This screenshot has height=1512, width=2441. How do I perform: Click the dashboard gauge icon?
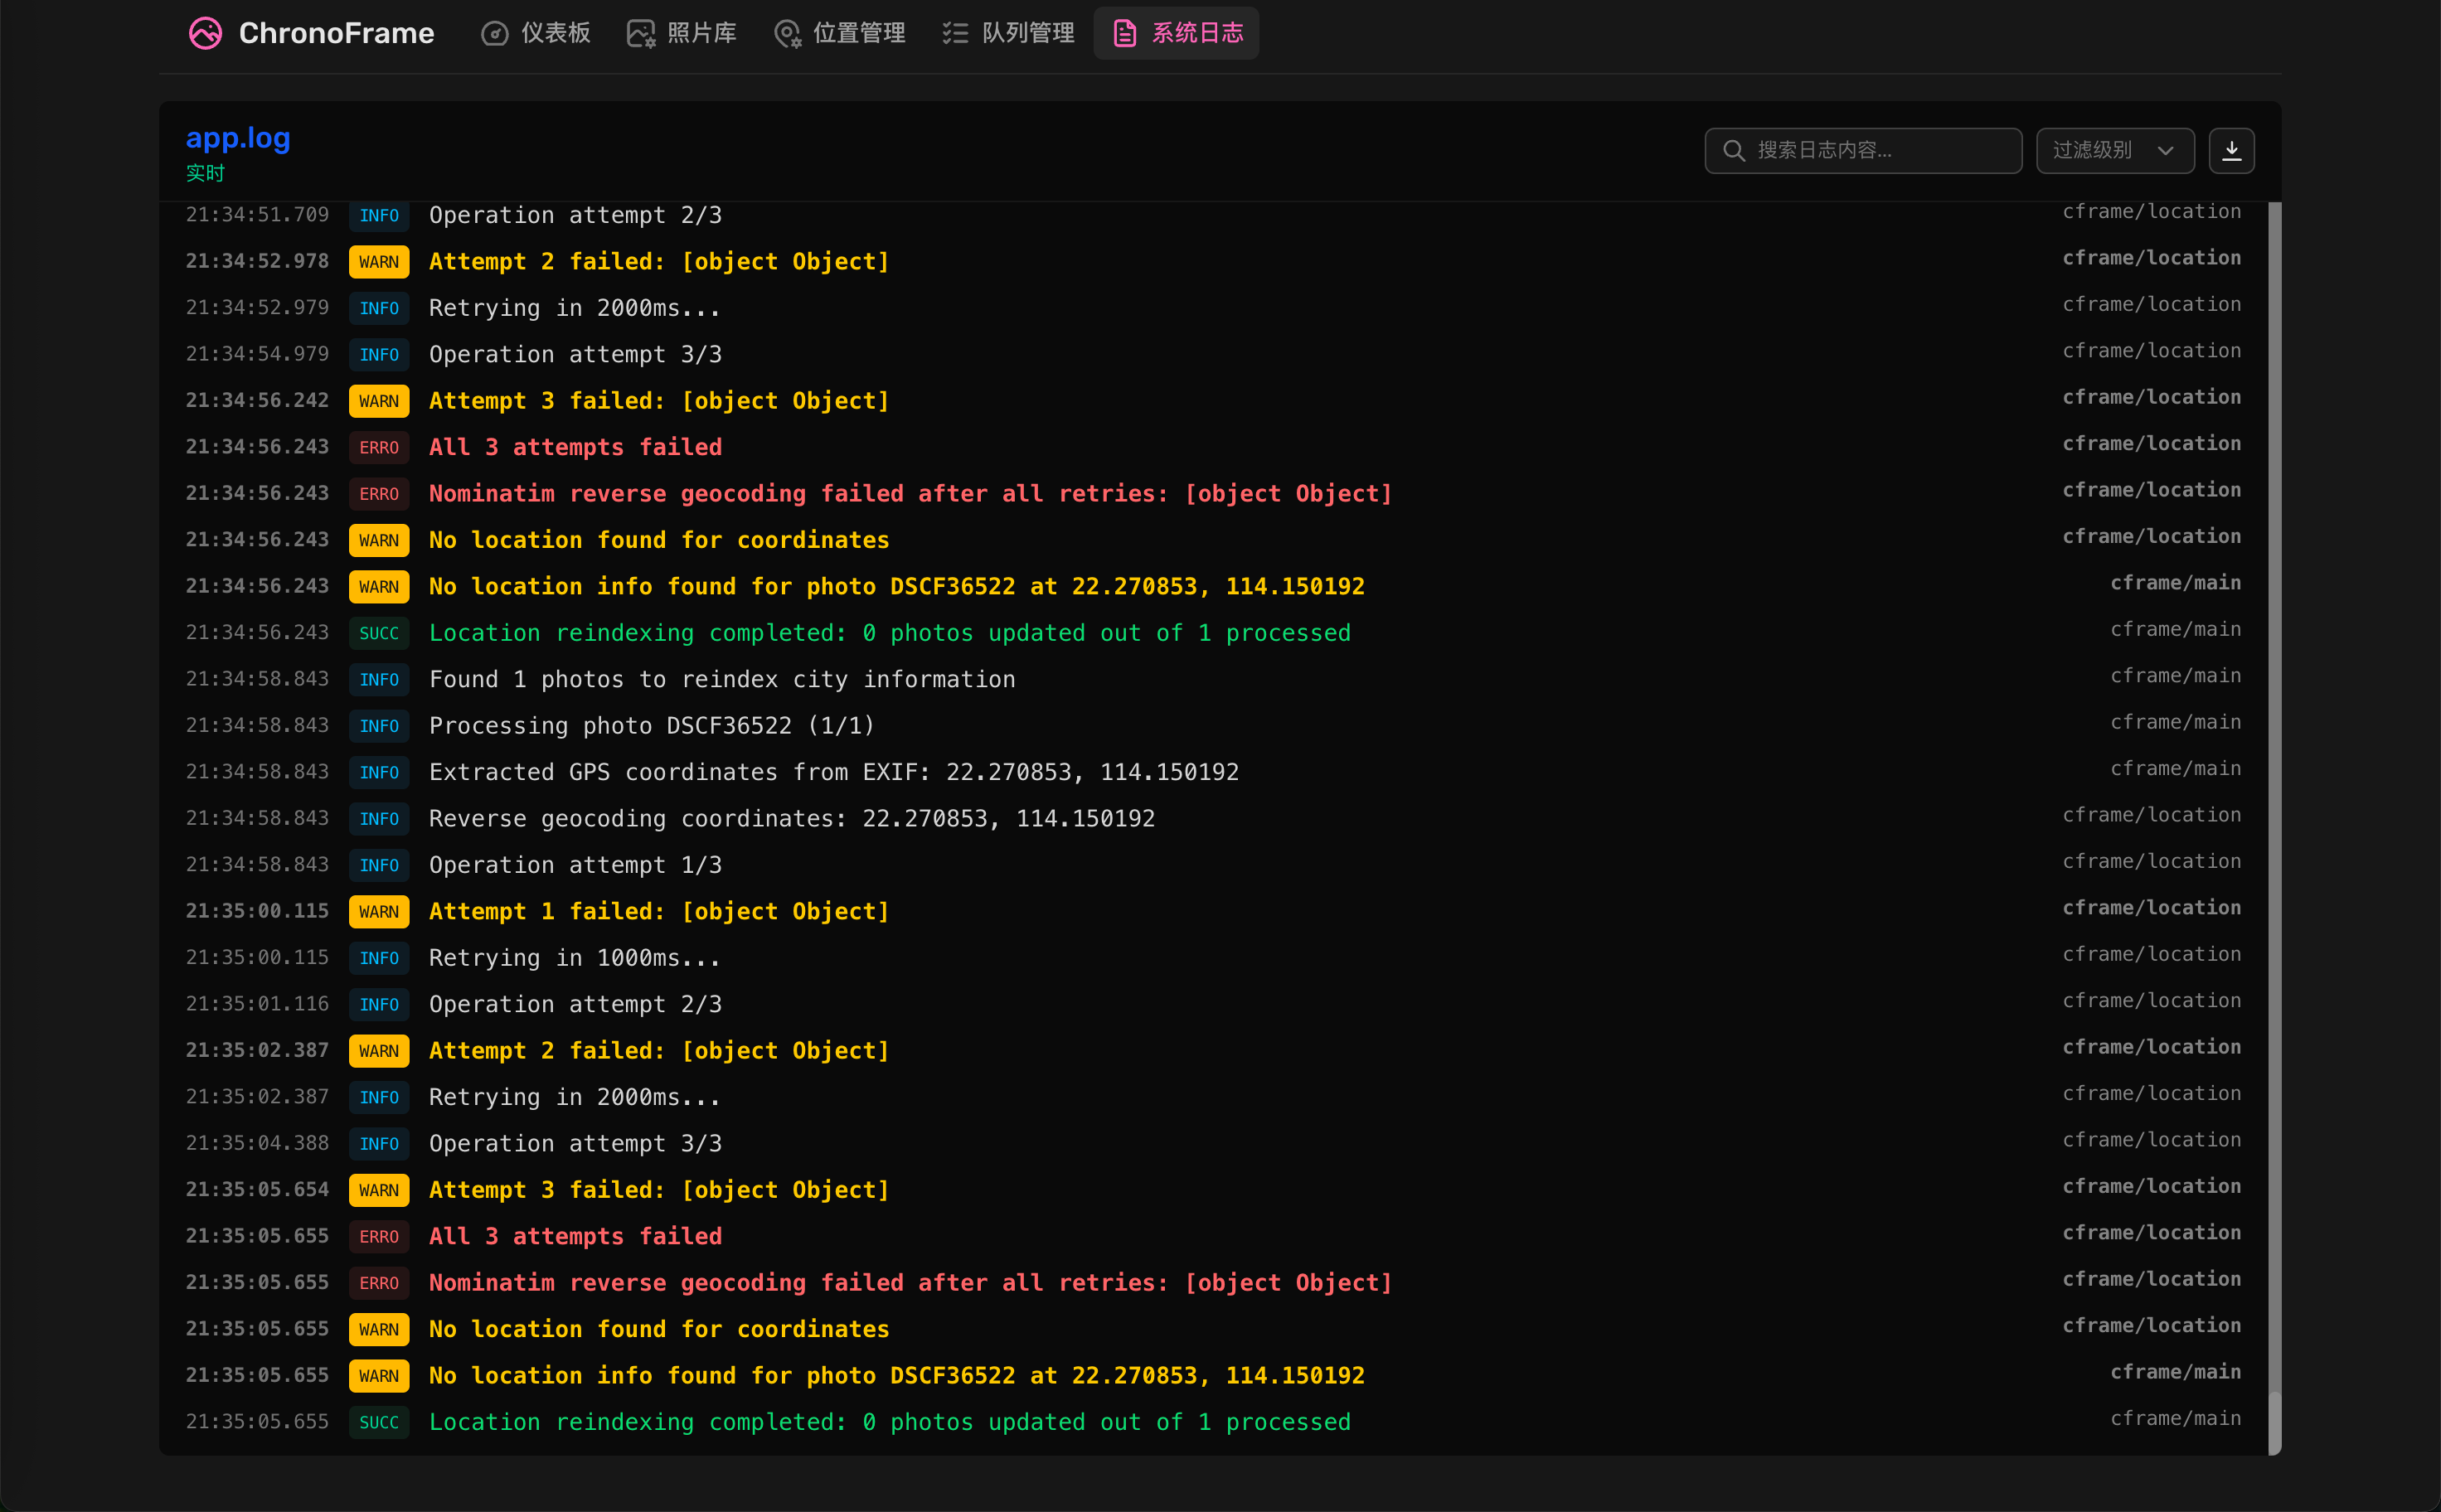click(494, 33)
